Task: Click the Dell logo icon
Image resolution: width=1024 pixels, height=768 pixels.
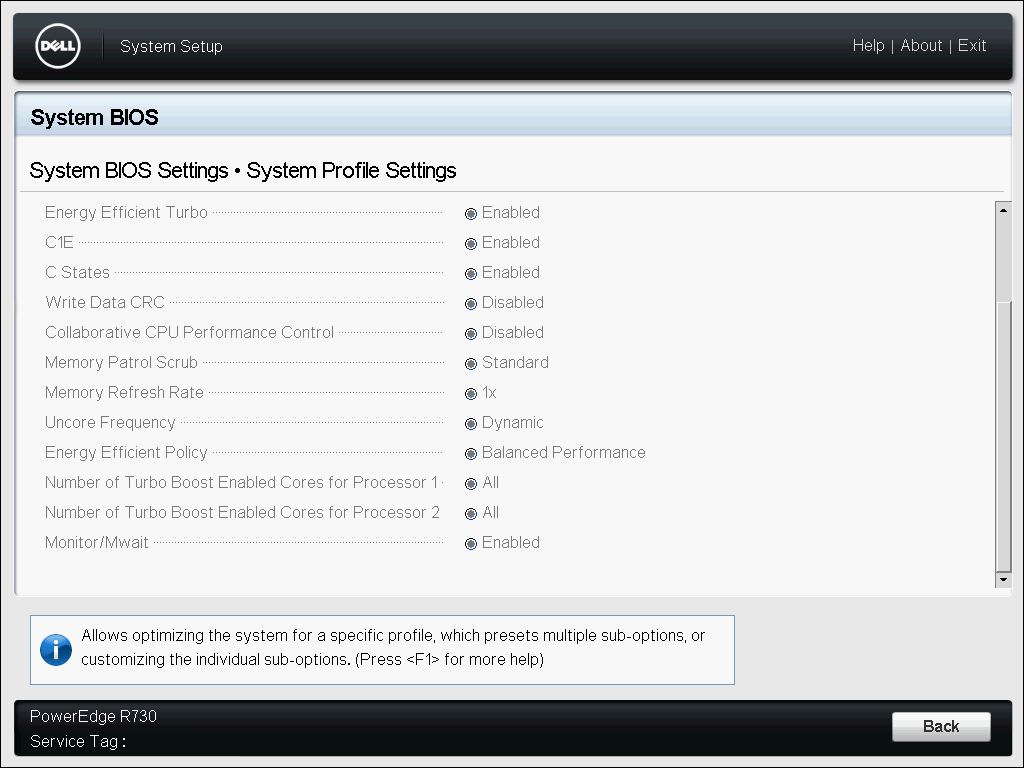Action: pos(58,46)
